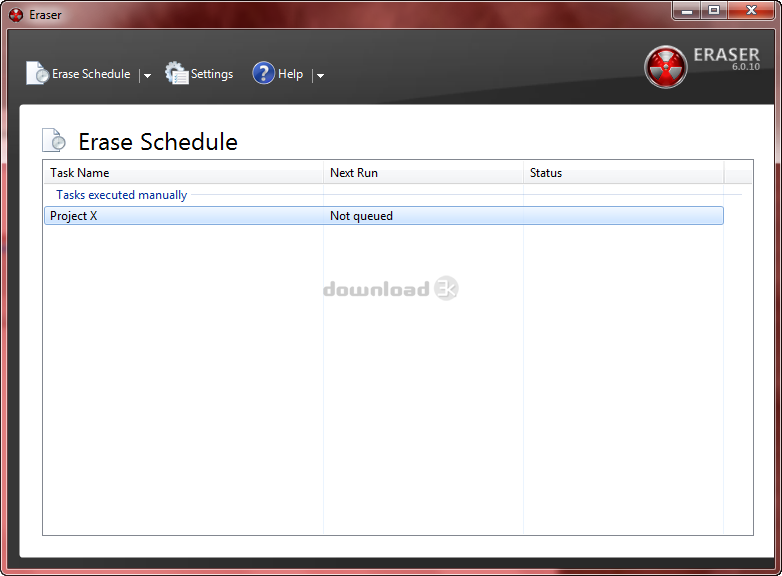Maximize the Eraser window
The width and height of the screenshot is (782, 576).
click(714, 10)
